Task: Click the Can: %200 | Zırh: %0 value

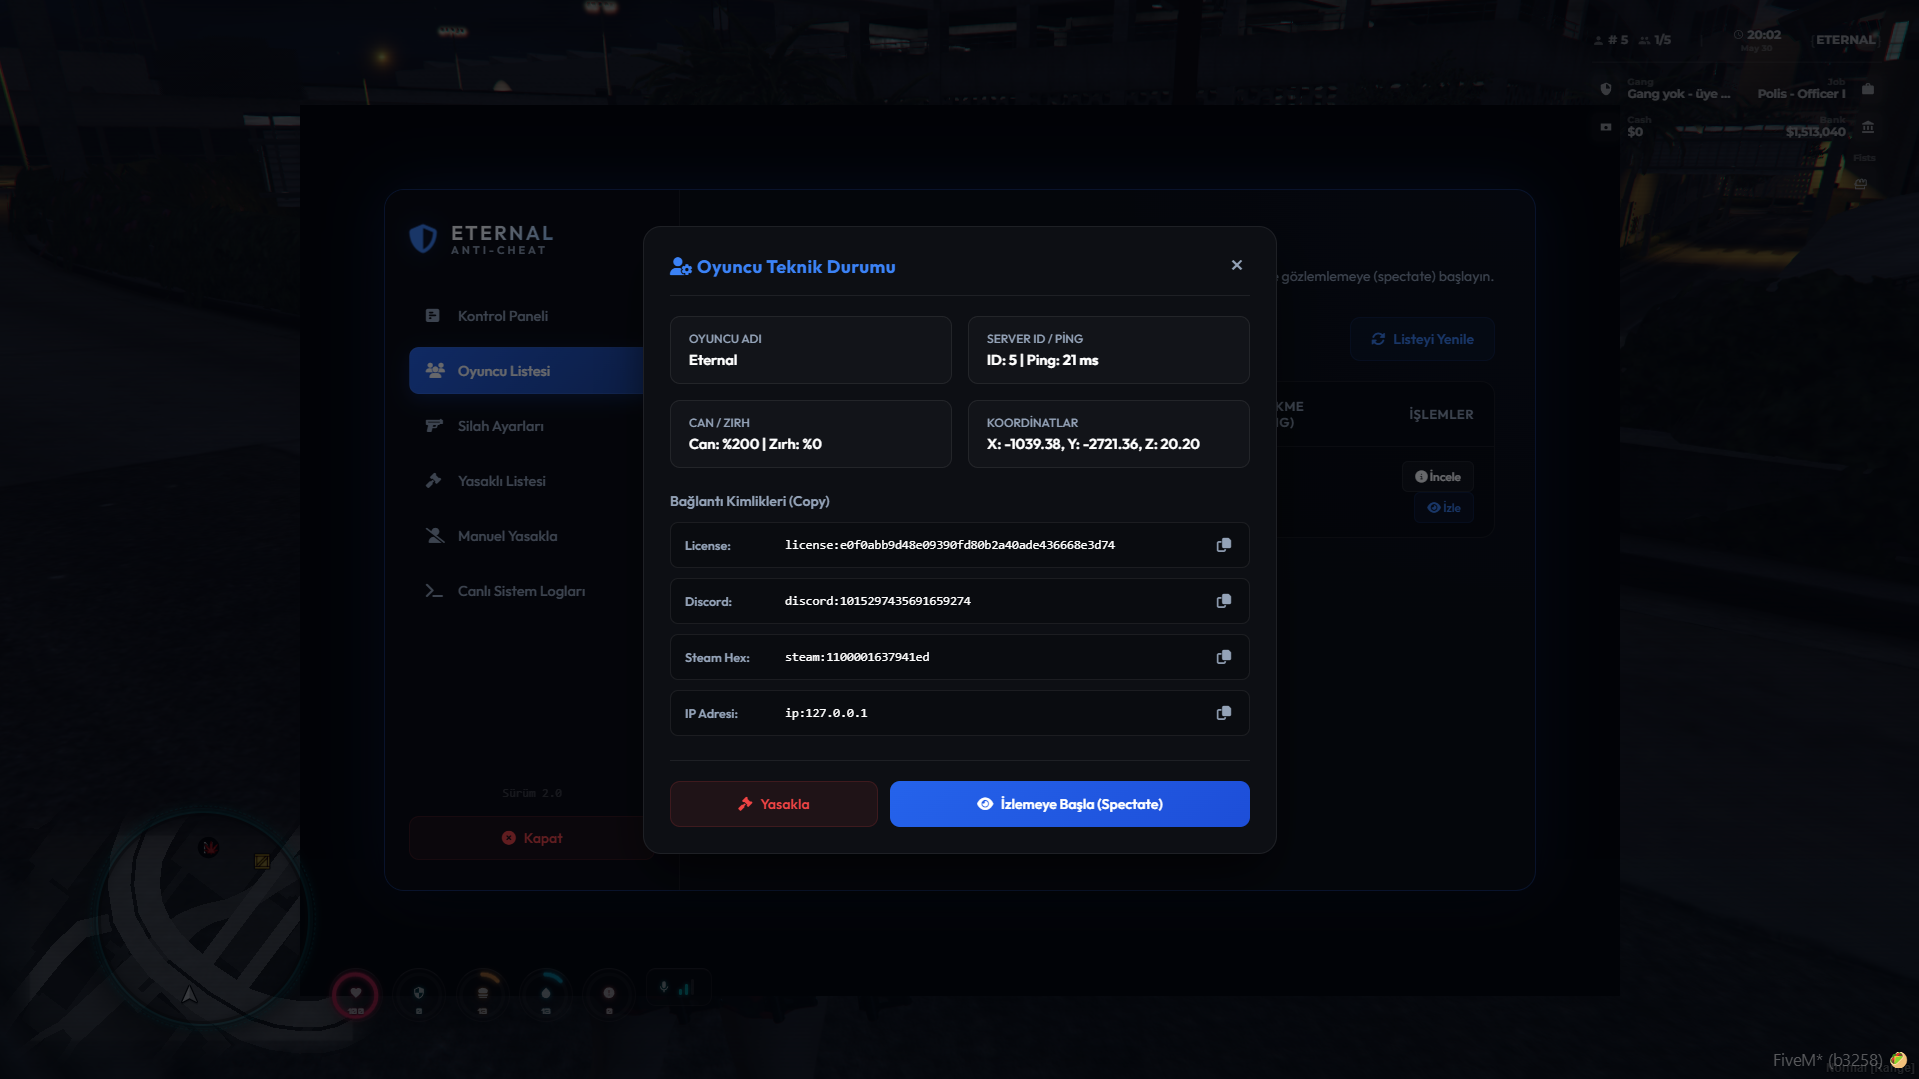Action: [755, 444]
